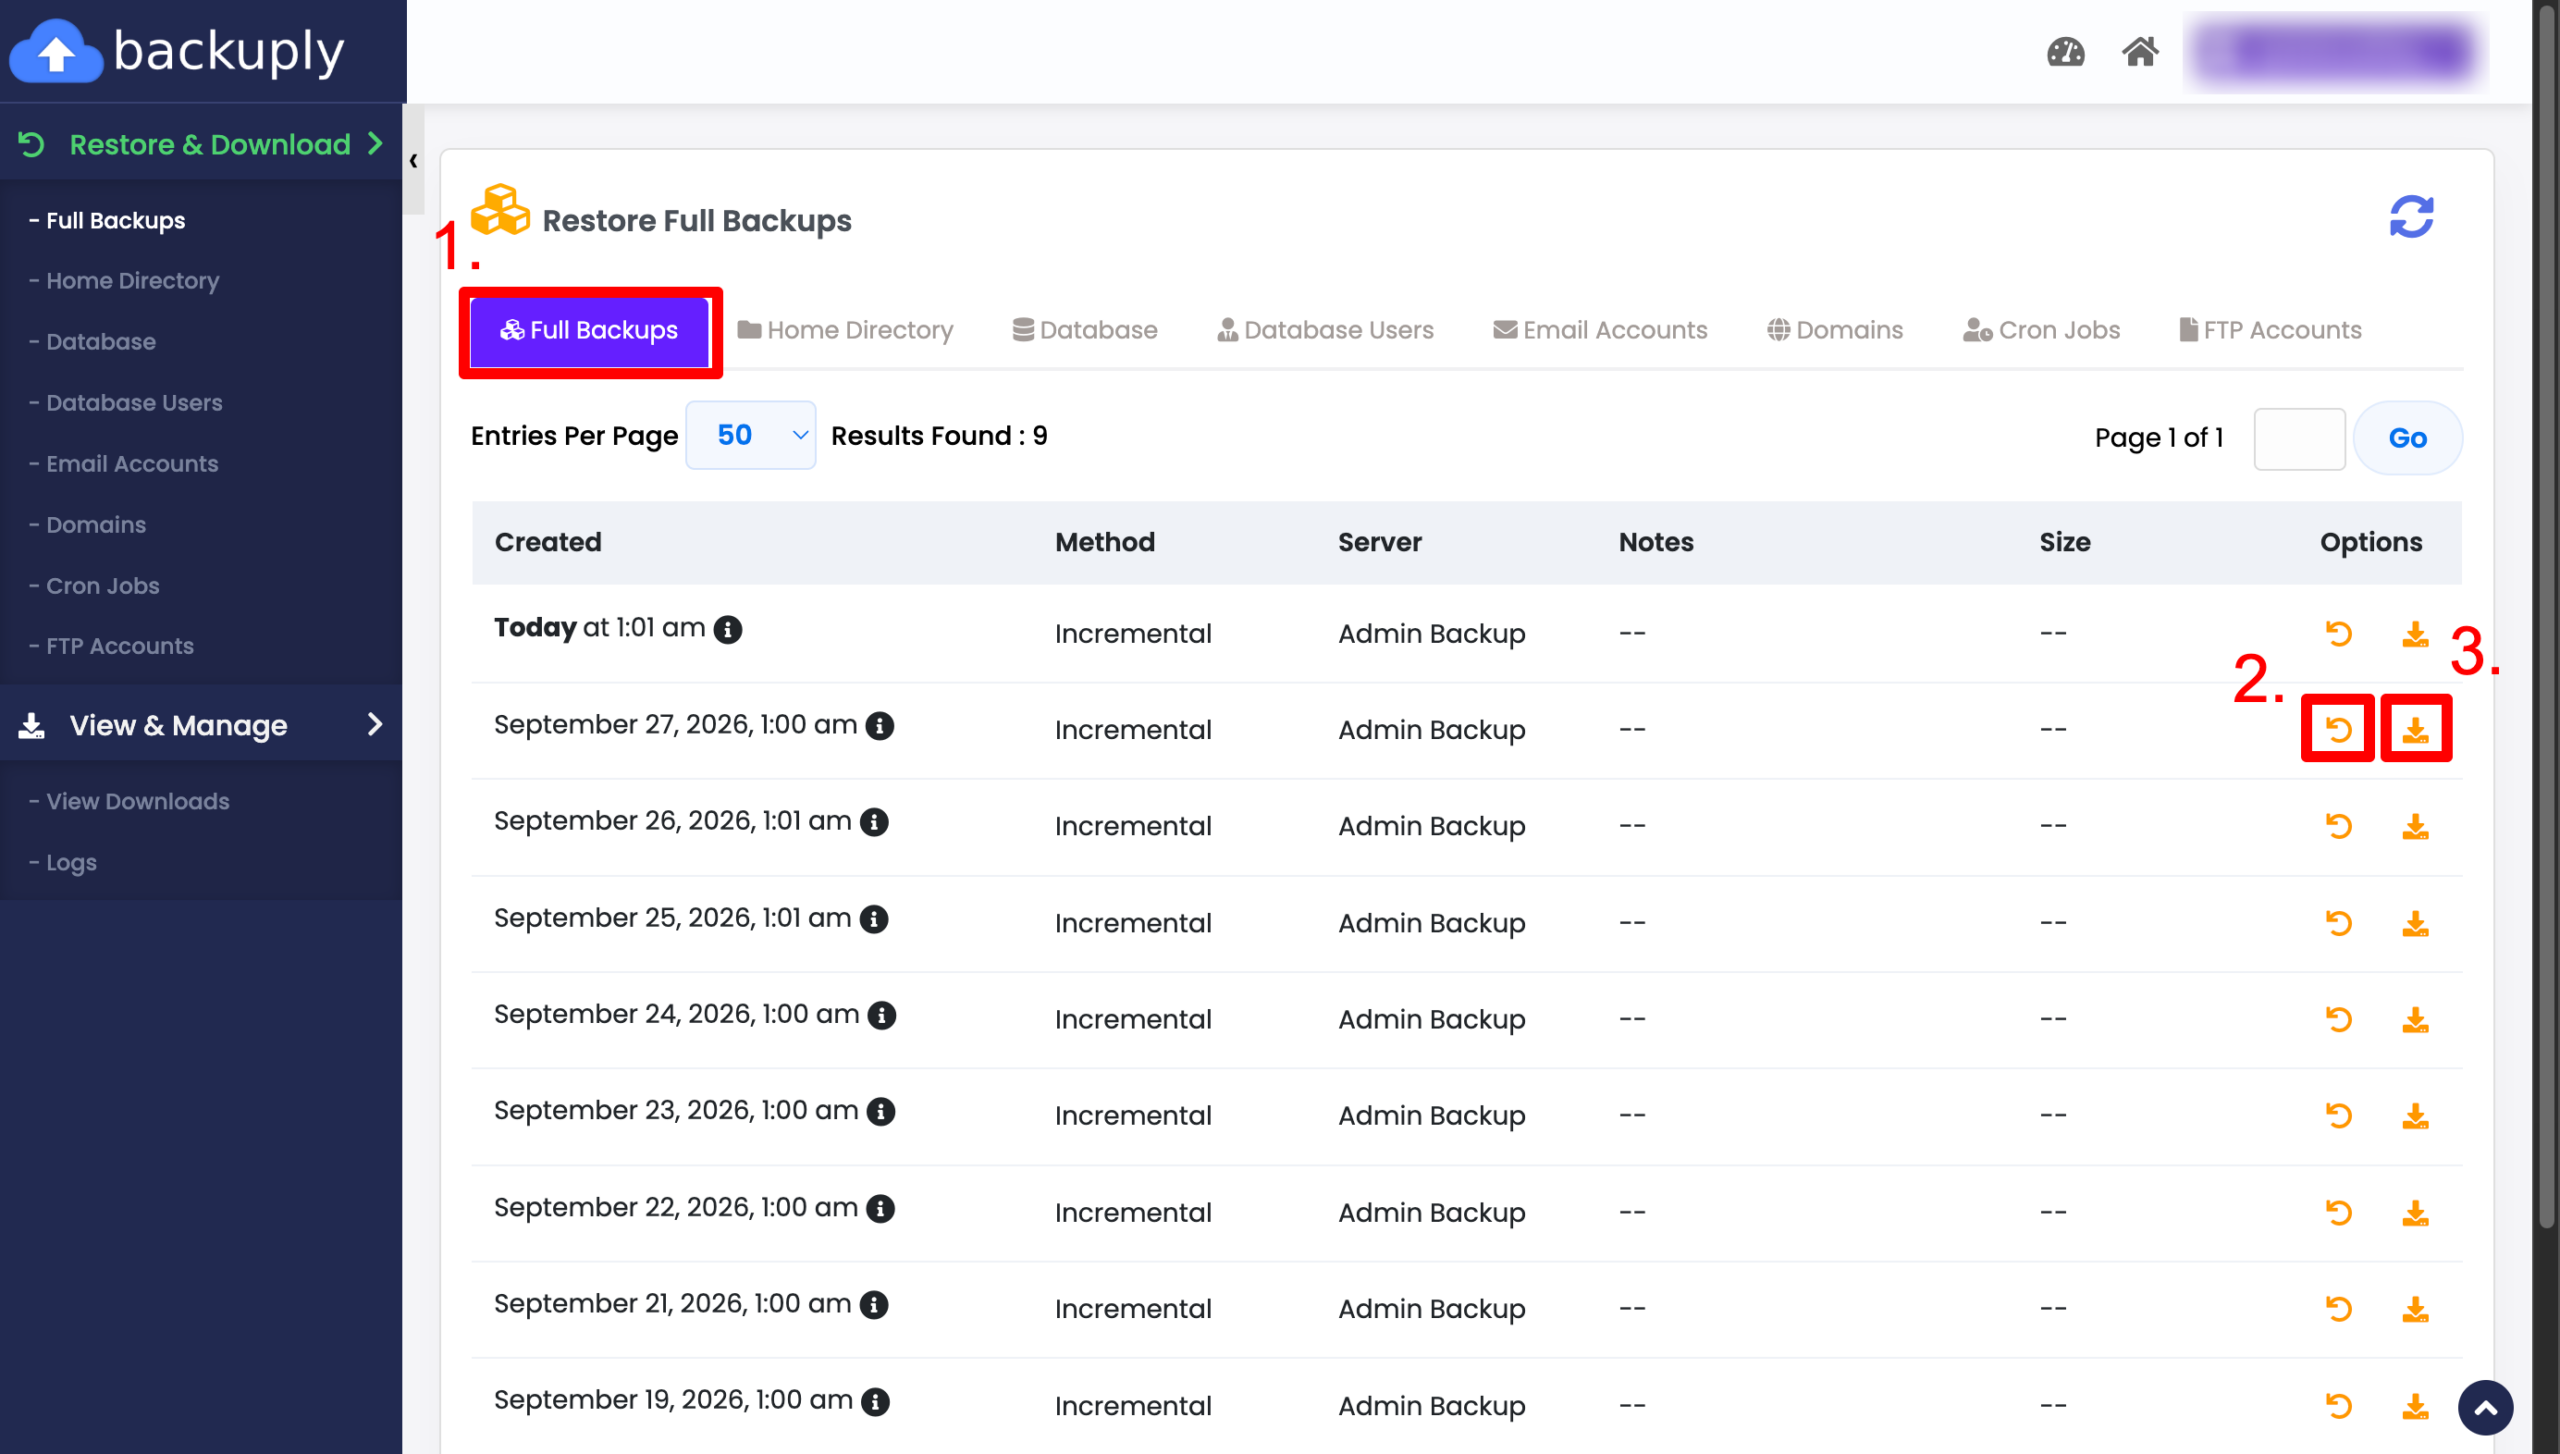Switch to the Cron Jobs tab

click(x=2041, y=330)
